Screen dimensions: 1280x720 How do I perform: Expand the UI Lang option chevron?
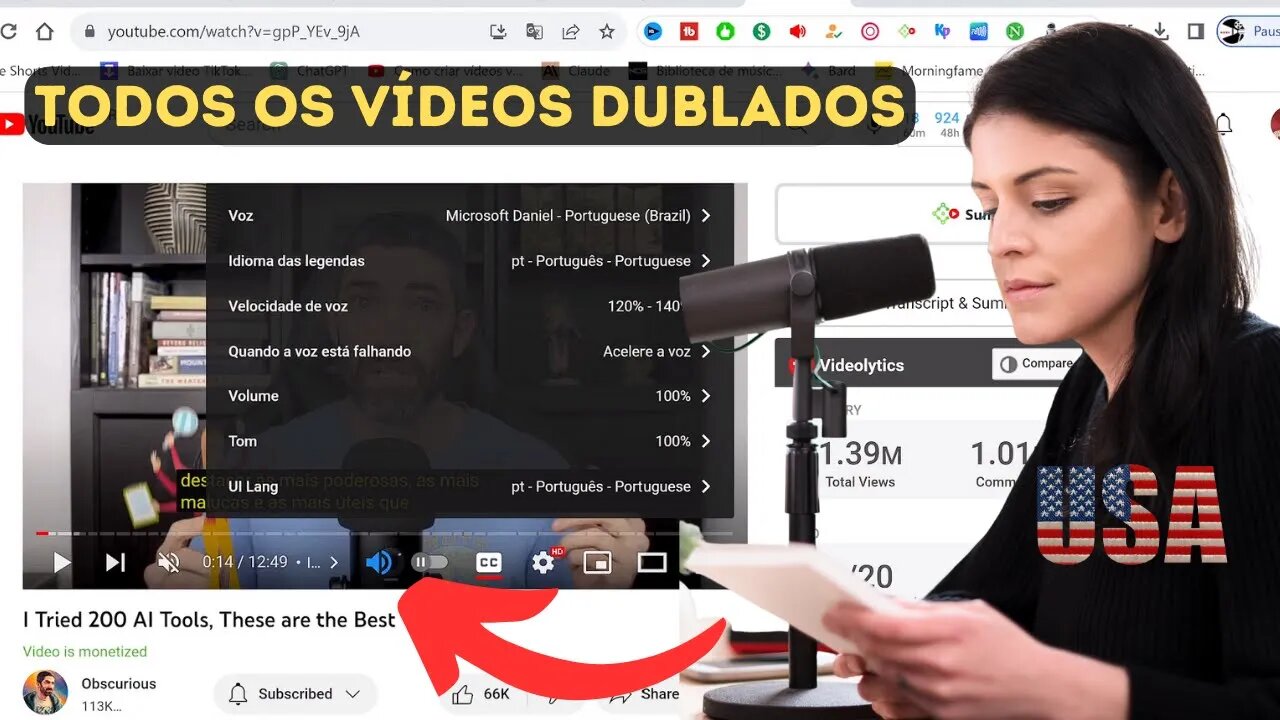pos(706,486)
